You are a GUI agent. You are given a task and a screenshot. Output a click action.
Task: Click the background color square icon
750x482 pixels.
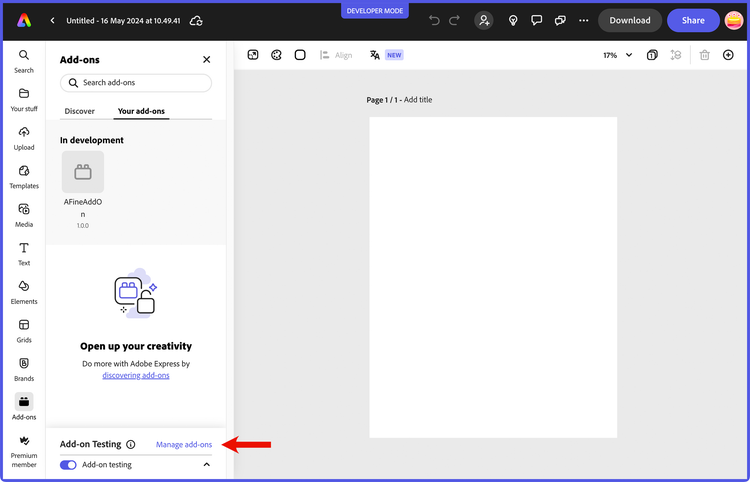click(300, 55)
